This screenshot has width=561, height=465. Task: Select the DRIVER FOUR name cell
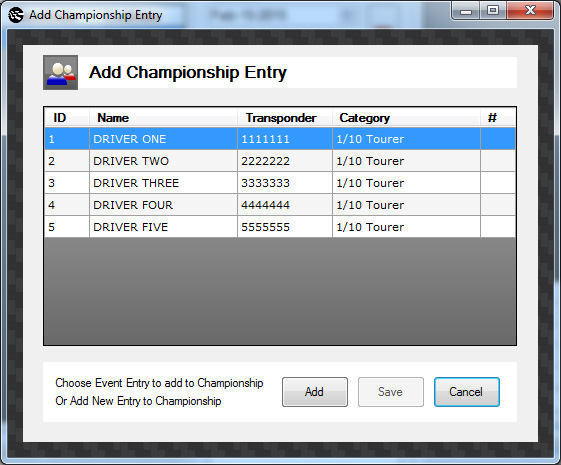163,205
